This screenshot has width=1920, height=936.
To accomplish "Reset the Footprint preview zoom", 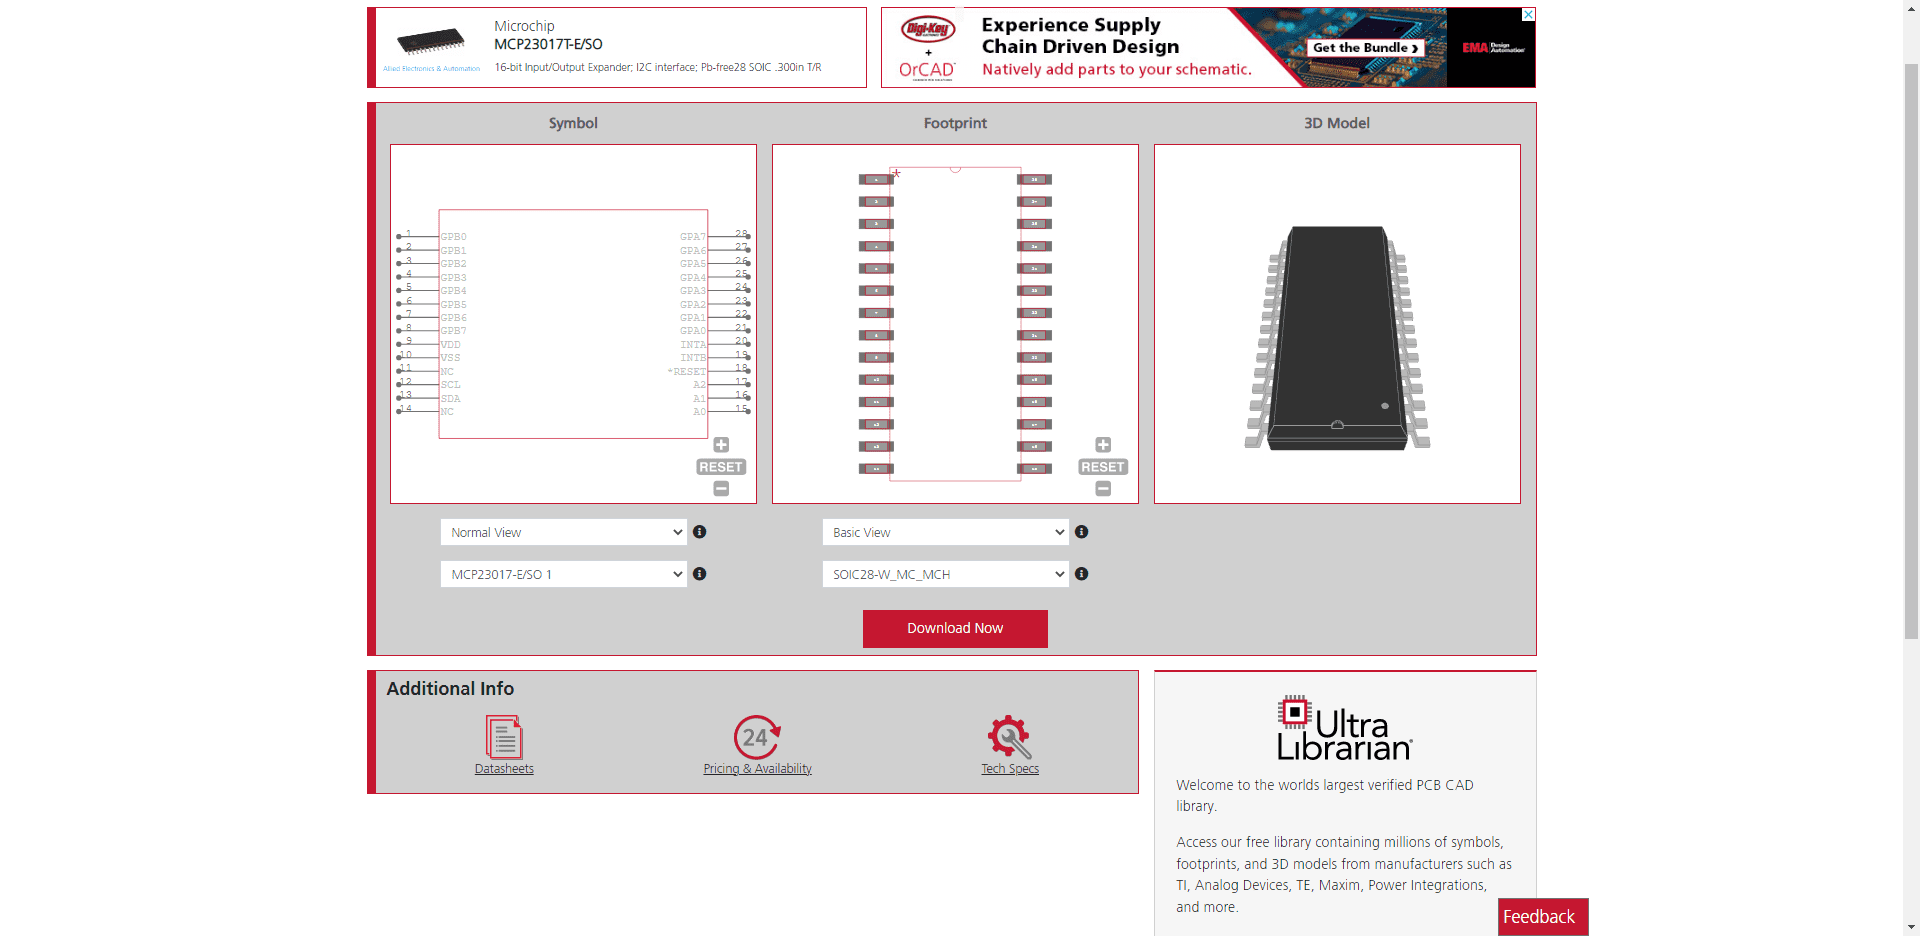I will point(1103,467).
